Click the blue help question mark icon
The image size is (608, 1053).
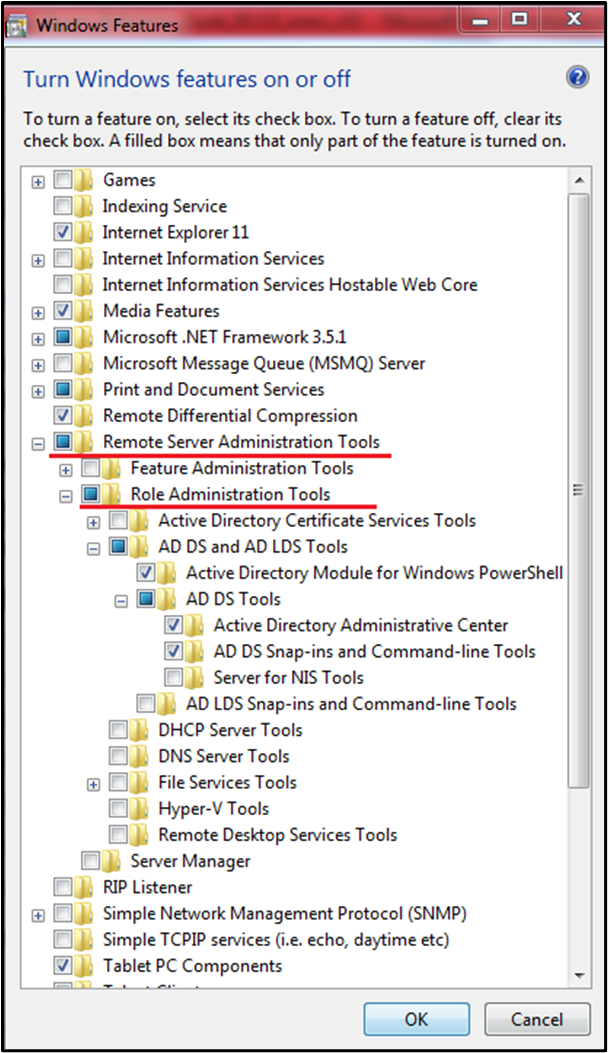coord(577,78)
